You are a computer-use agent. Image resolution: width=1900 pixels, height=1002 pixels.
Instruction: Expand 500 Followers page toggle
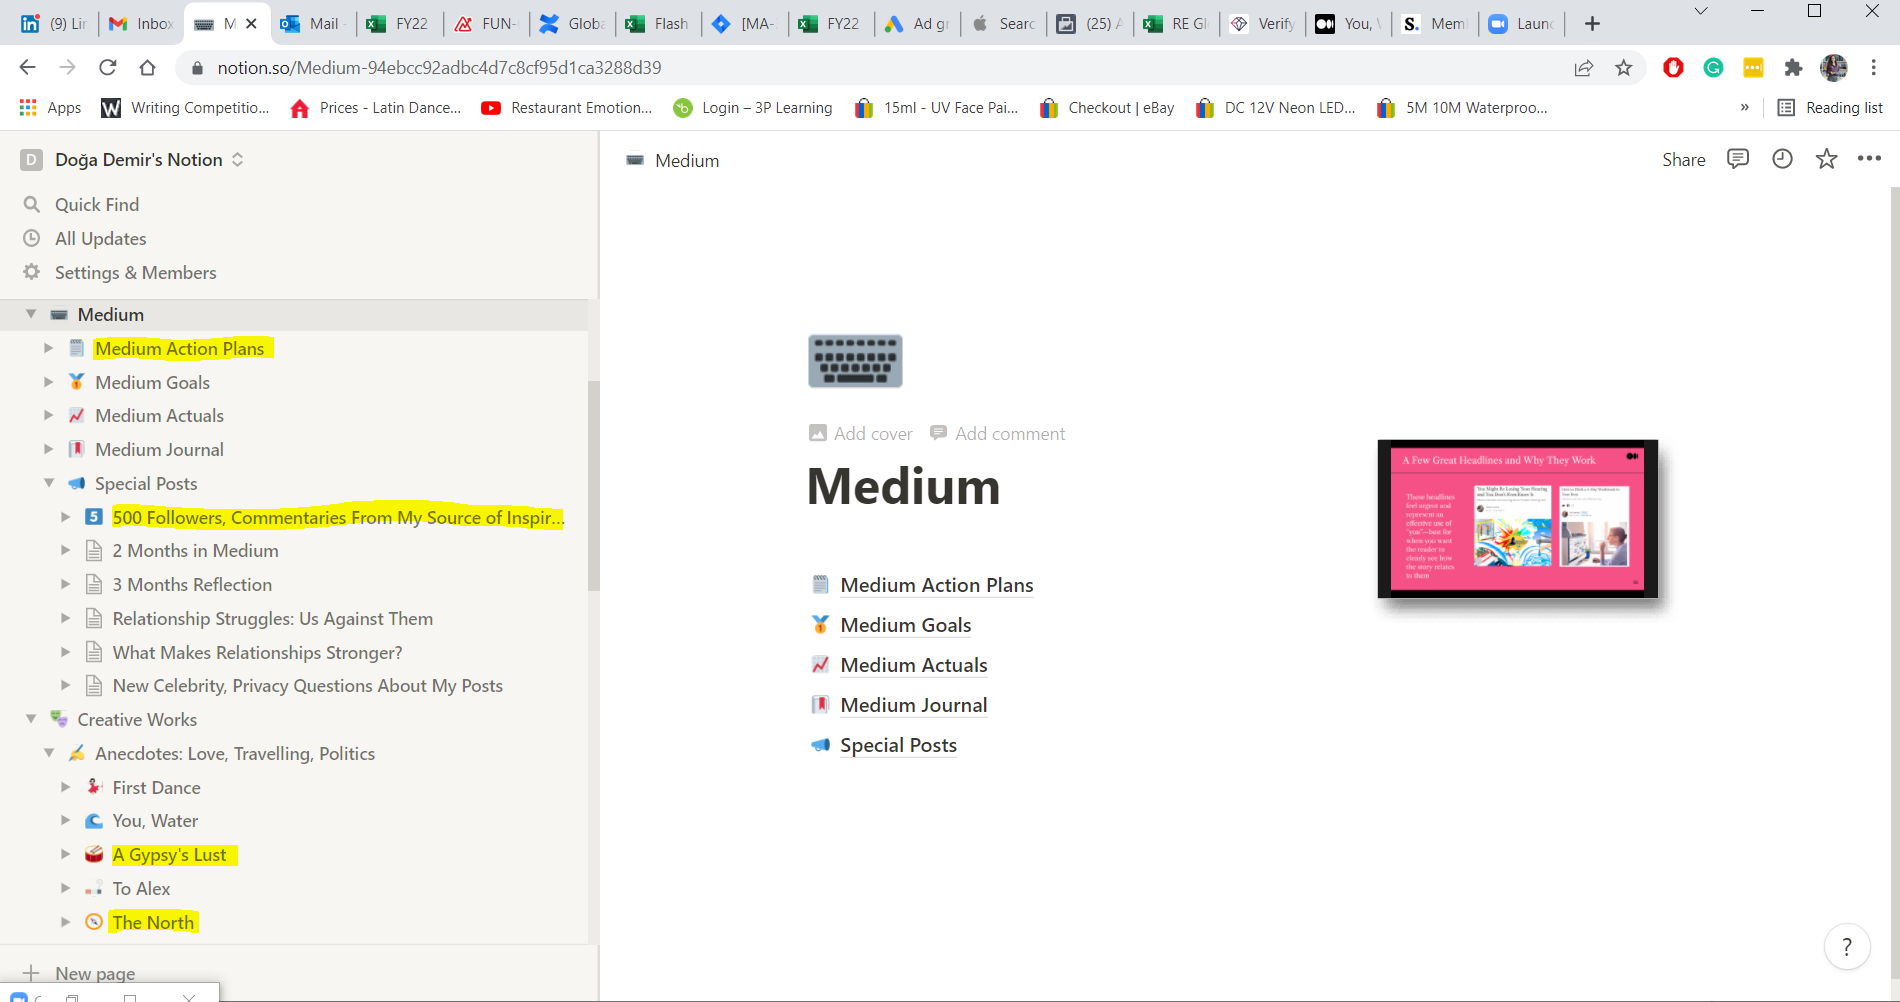(x=65, y=517)
